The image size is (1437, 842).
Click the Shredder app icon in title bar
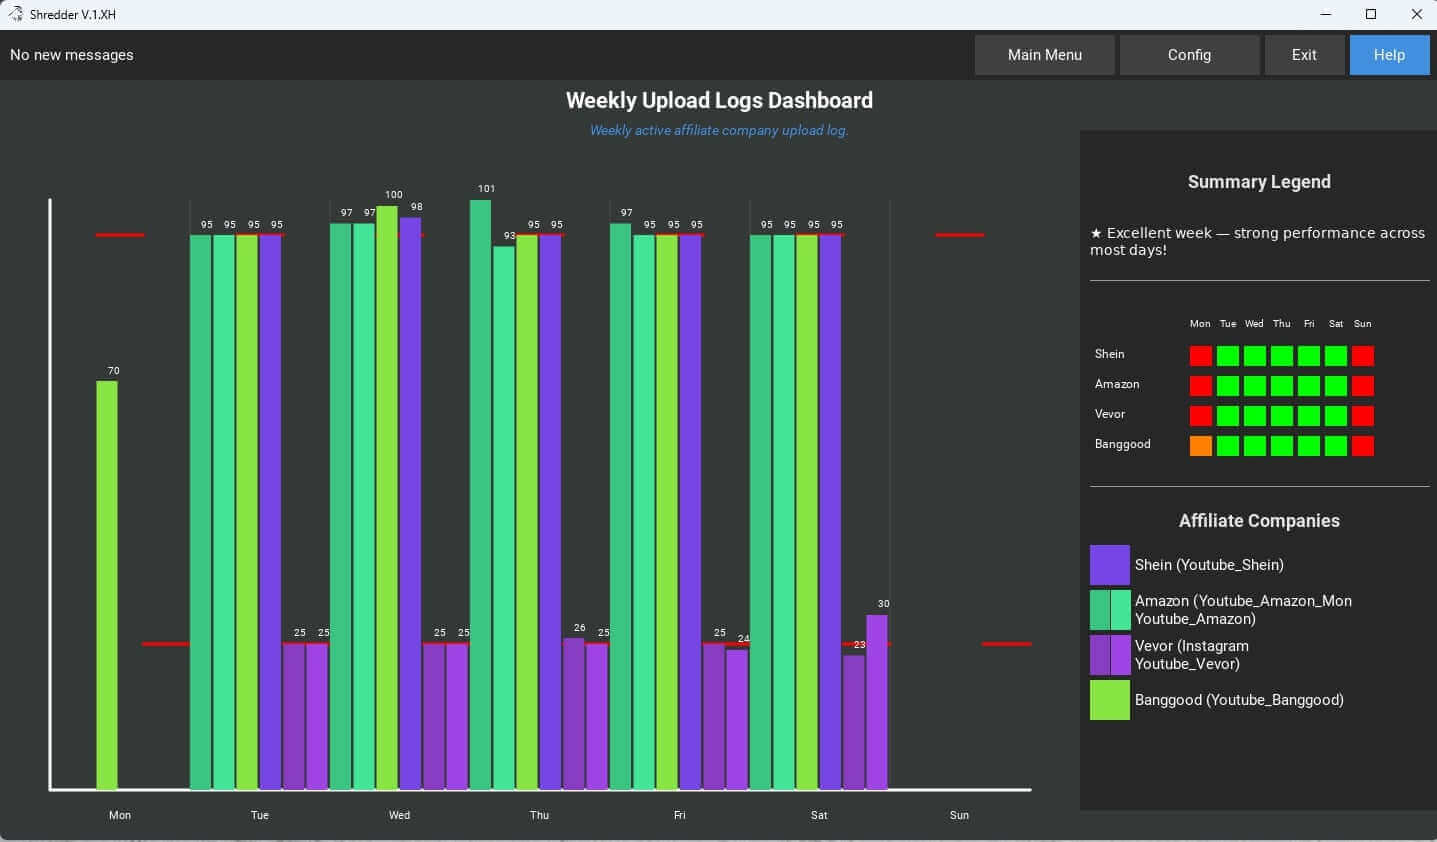coord(15,14)
